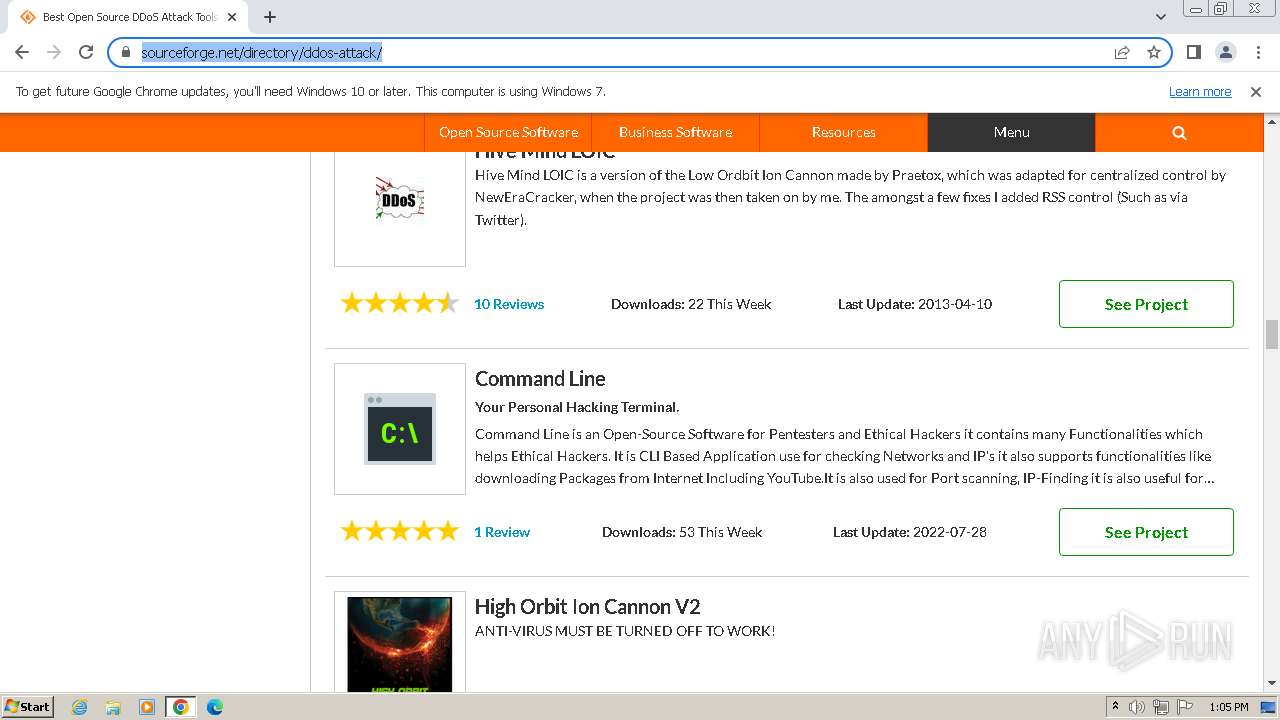Viewport: 1280px width, 720px height.
Task: See Project for Hive Mind LOIC
Action: (1146, 304)
